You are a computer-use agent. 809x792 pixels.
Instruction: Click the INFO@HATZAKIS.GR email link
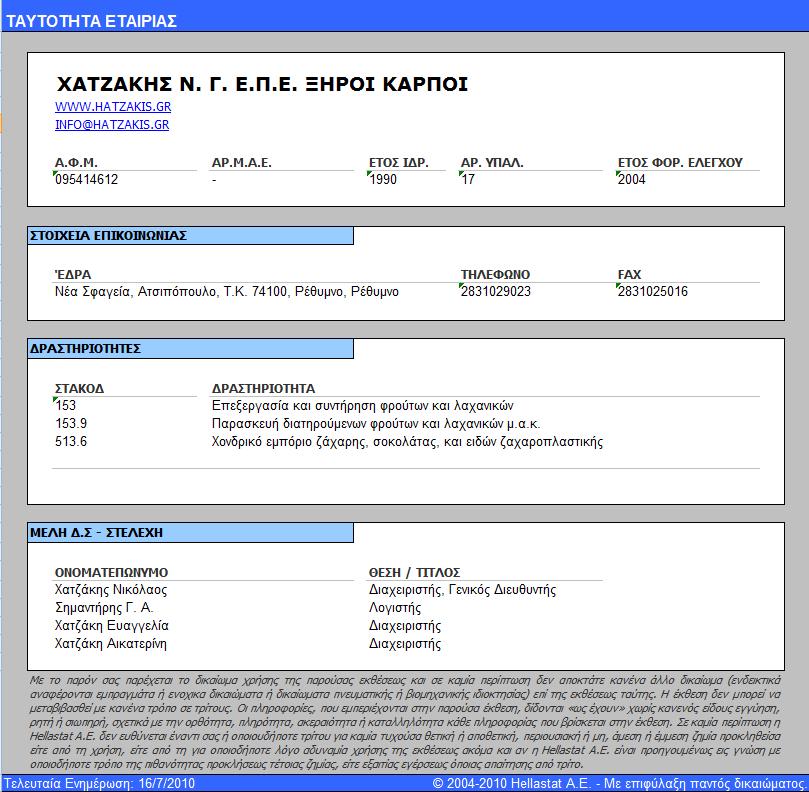point(112,125)
